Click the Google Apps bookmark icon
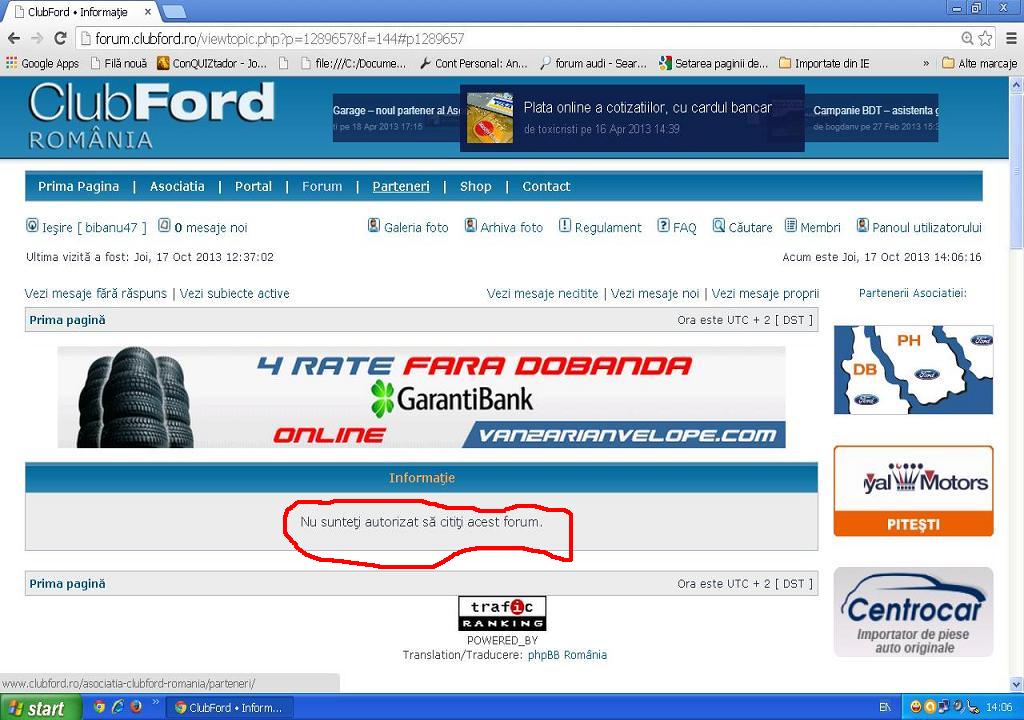The image size is (1024, 720). pyautogui.click(x=12, y=63)
